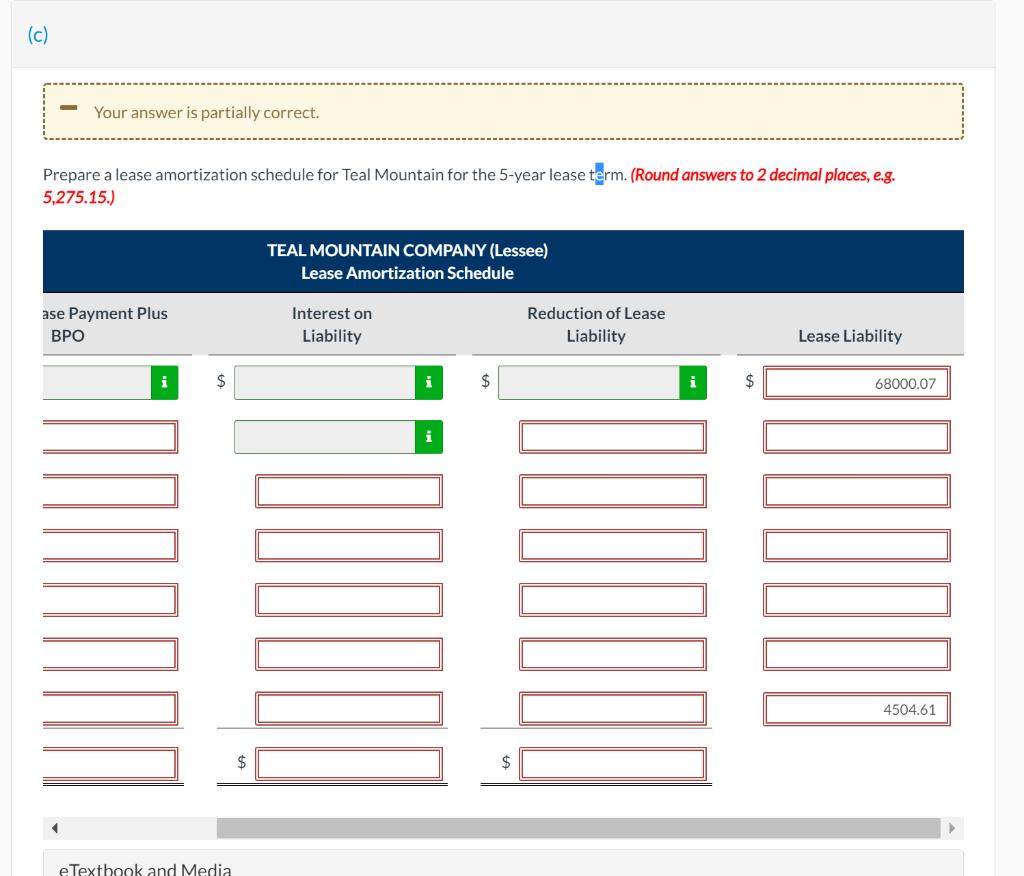This screenshot has height=876, width=1024.
Task: Click 'Reduction of Lease Liability' column header
Action: 596,325
